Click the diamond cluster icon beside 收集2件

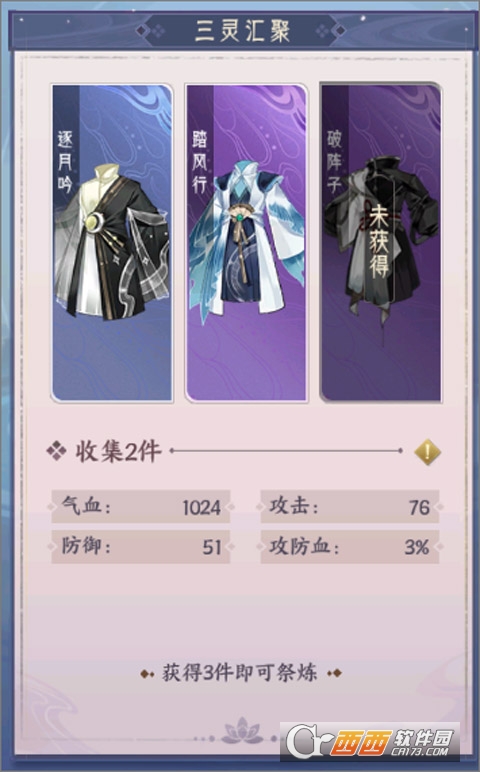[56, 451]
